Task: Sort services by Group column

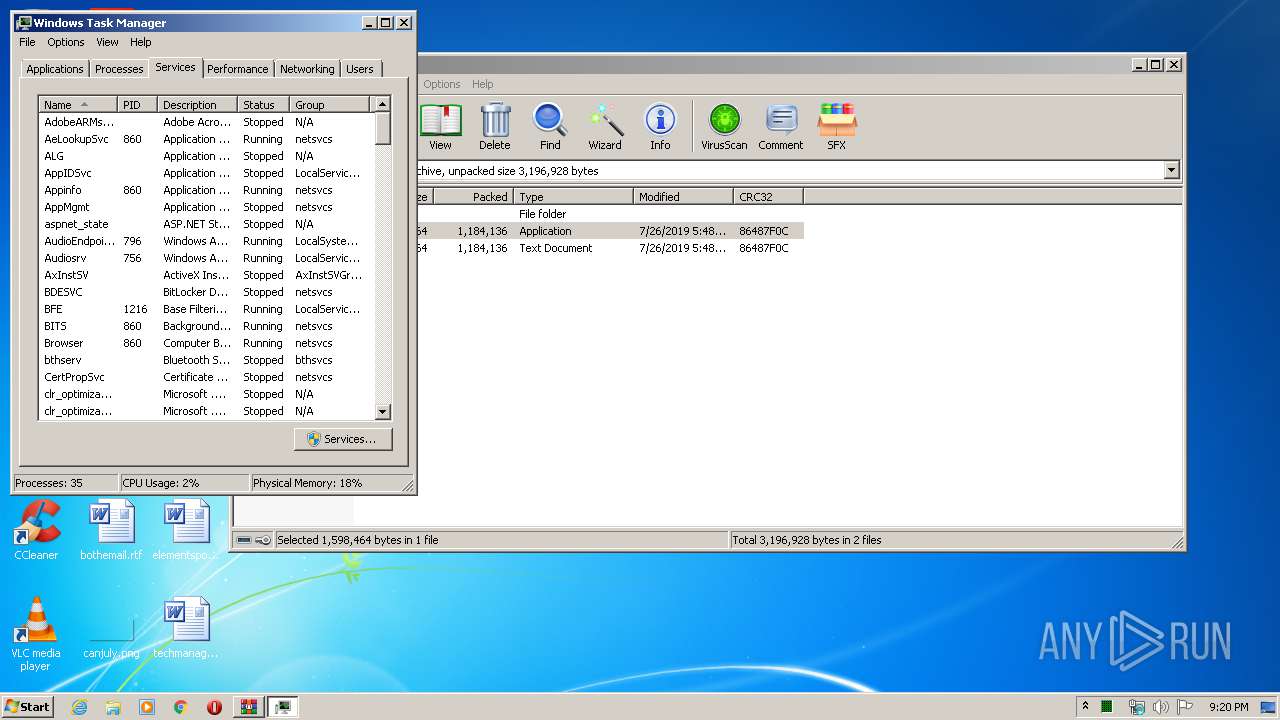Action: coord(331,105)
